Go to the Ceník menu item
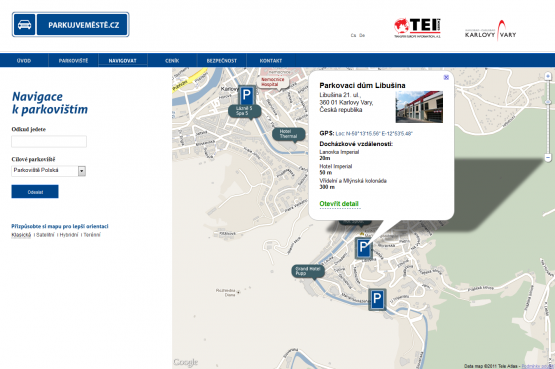This screenshot has width=555, height=369. pyautogui.click(x=172, y=60)
